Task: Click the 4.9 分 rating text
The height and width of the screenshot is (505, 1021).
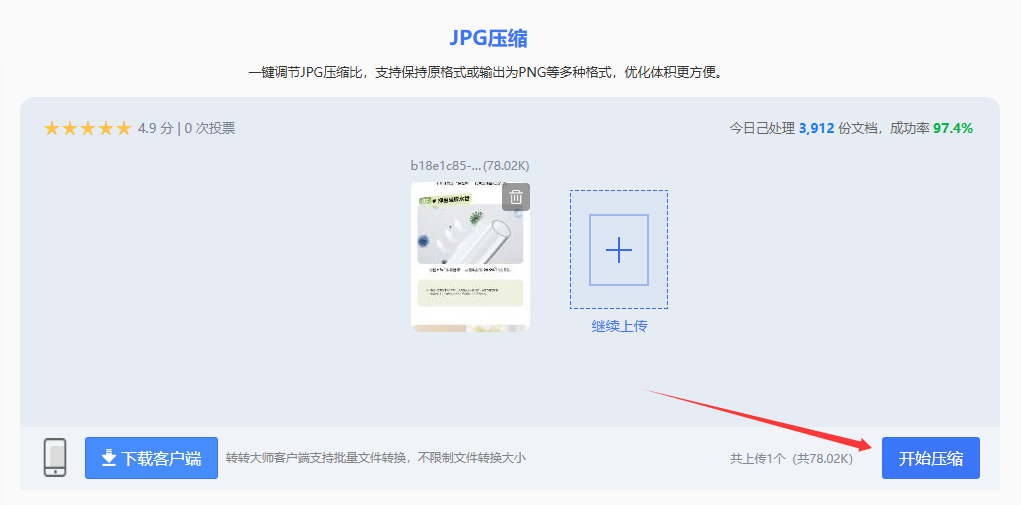Action: [x=155, y=128]
